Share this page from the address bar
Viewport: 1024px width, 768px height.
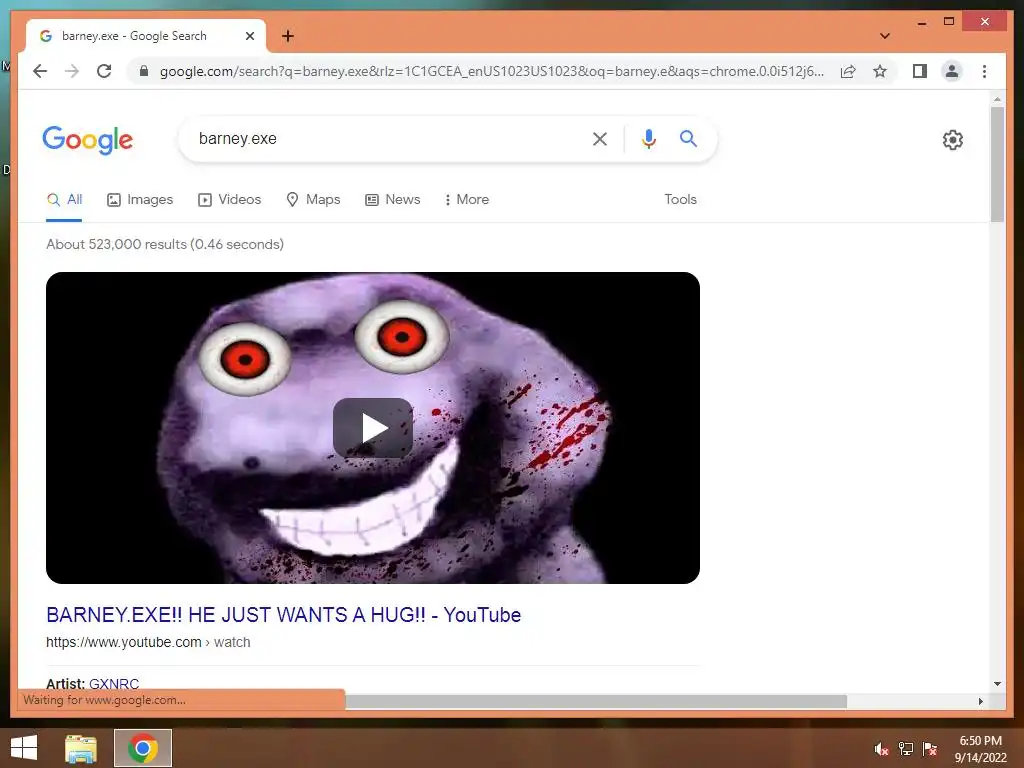point(848,71)
